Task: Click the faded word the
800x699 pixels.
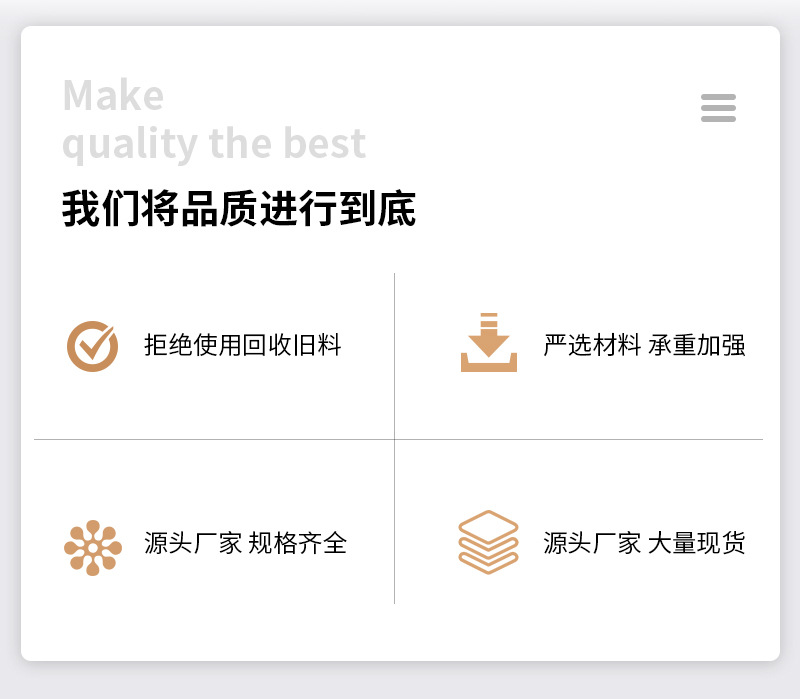Action: tap(240, 143)
